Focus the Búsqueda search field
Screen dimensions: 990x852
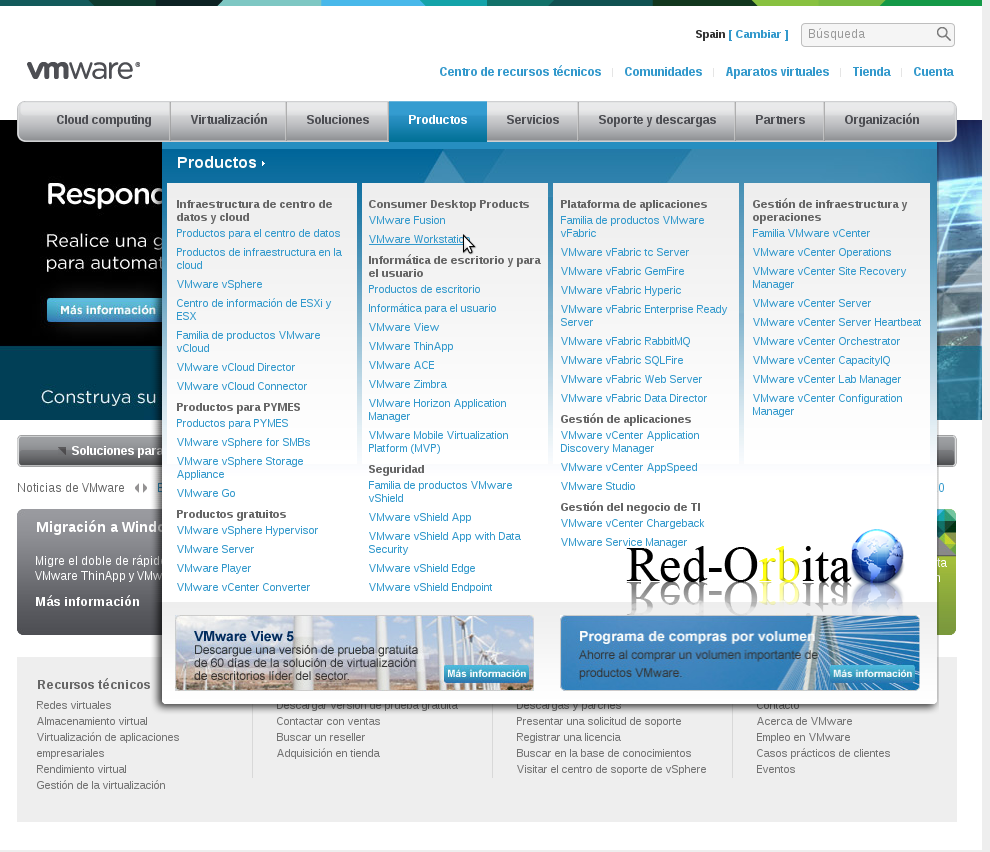(x=878, y=34)
